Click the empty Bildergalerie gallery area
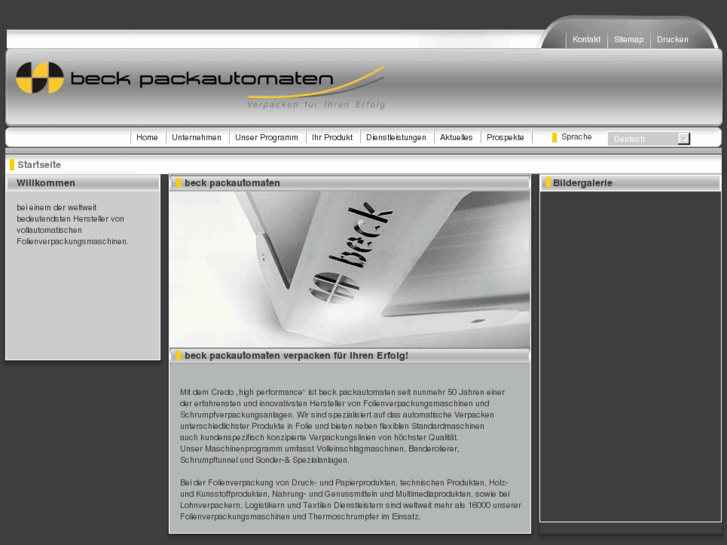727x545 pixels. point(630,356)
